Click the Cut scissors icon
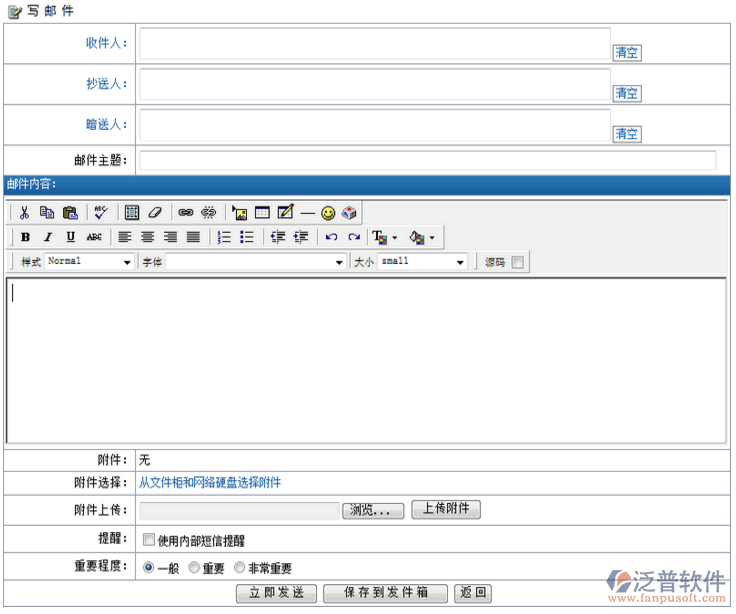736x614 pixels. click(24, 213)
